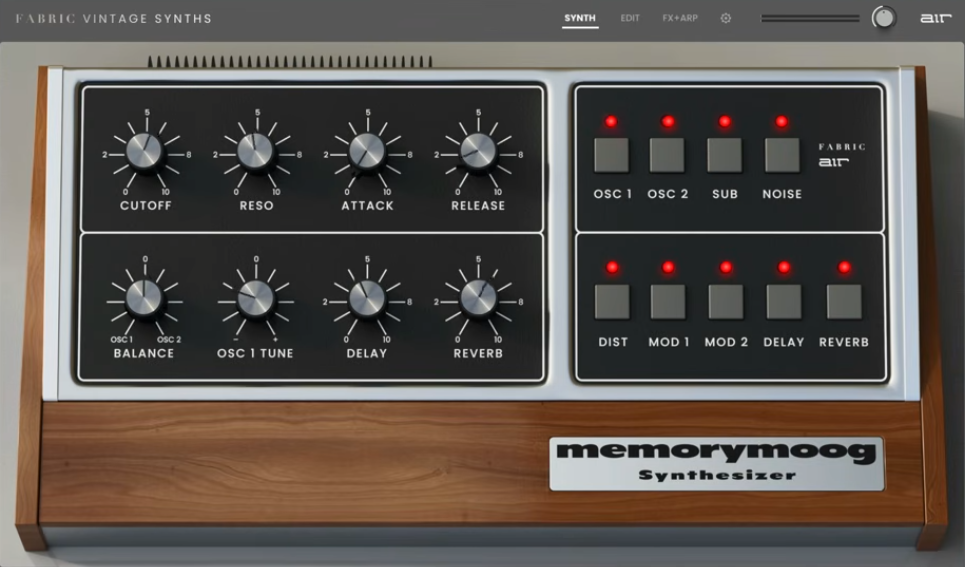
Task: Toggle the MOD 1 effect button
Action: click(x=668, y=302)
